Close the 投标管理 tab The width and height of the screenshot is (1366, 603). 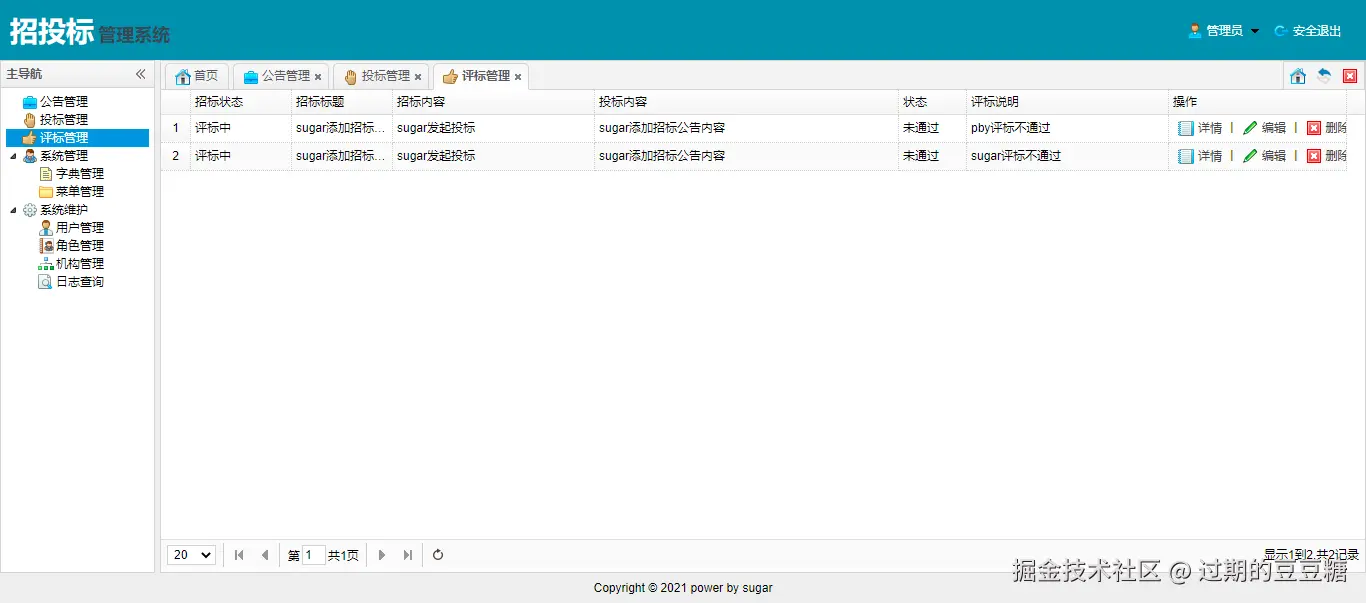tap(418, 77)
